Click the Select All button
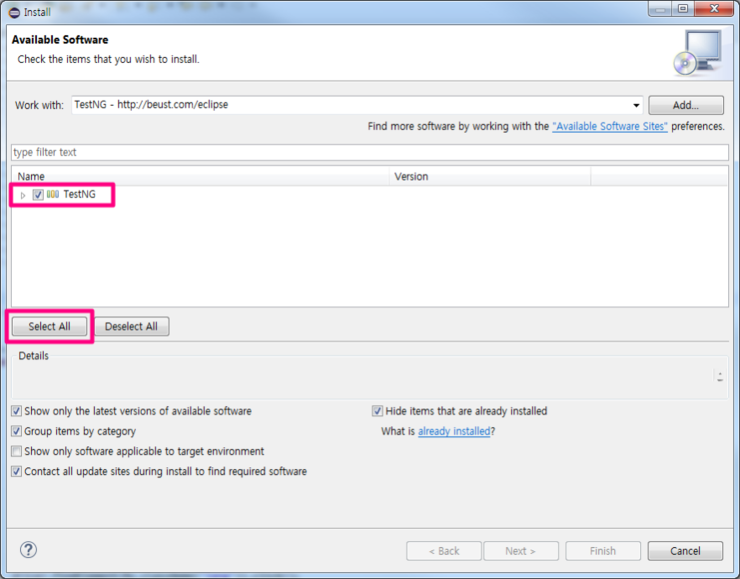 tap(50, 327)
